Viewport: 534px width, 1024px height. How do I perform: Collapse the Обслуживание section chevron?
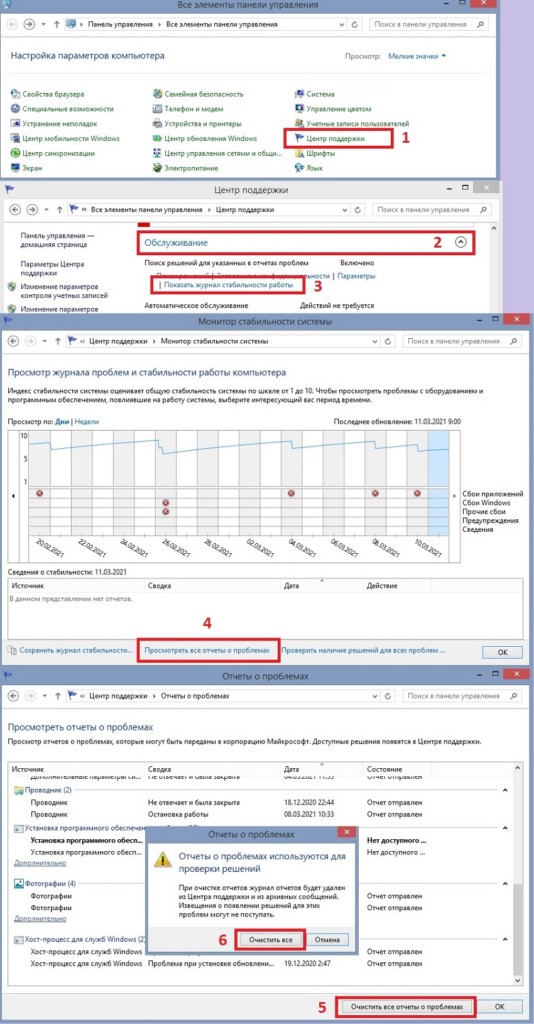click(461, 242)
